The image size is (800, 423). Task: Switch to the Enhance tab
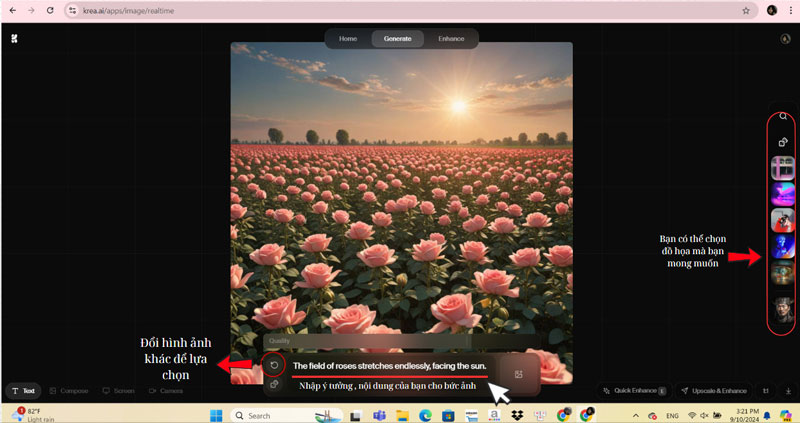tap(451, 38)
